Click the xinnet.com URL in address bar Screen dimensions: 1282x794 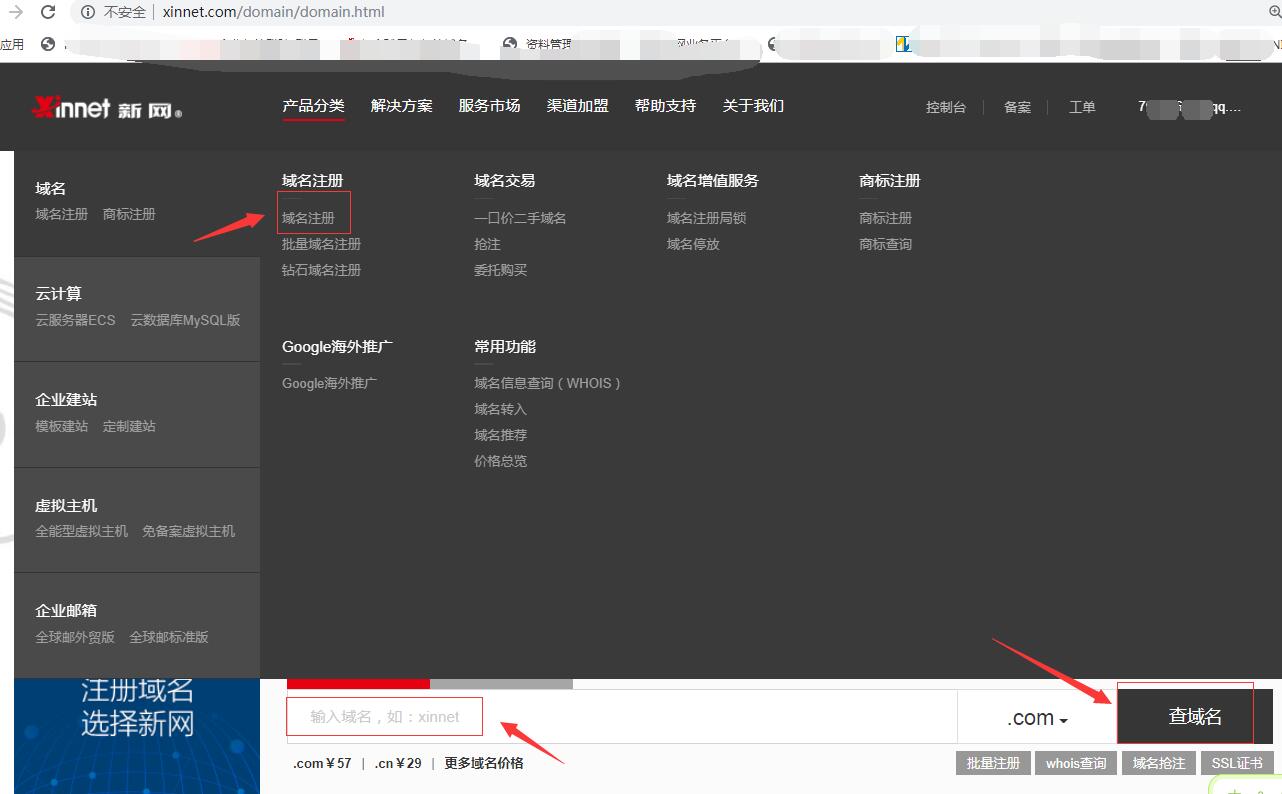coord(273,12)
